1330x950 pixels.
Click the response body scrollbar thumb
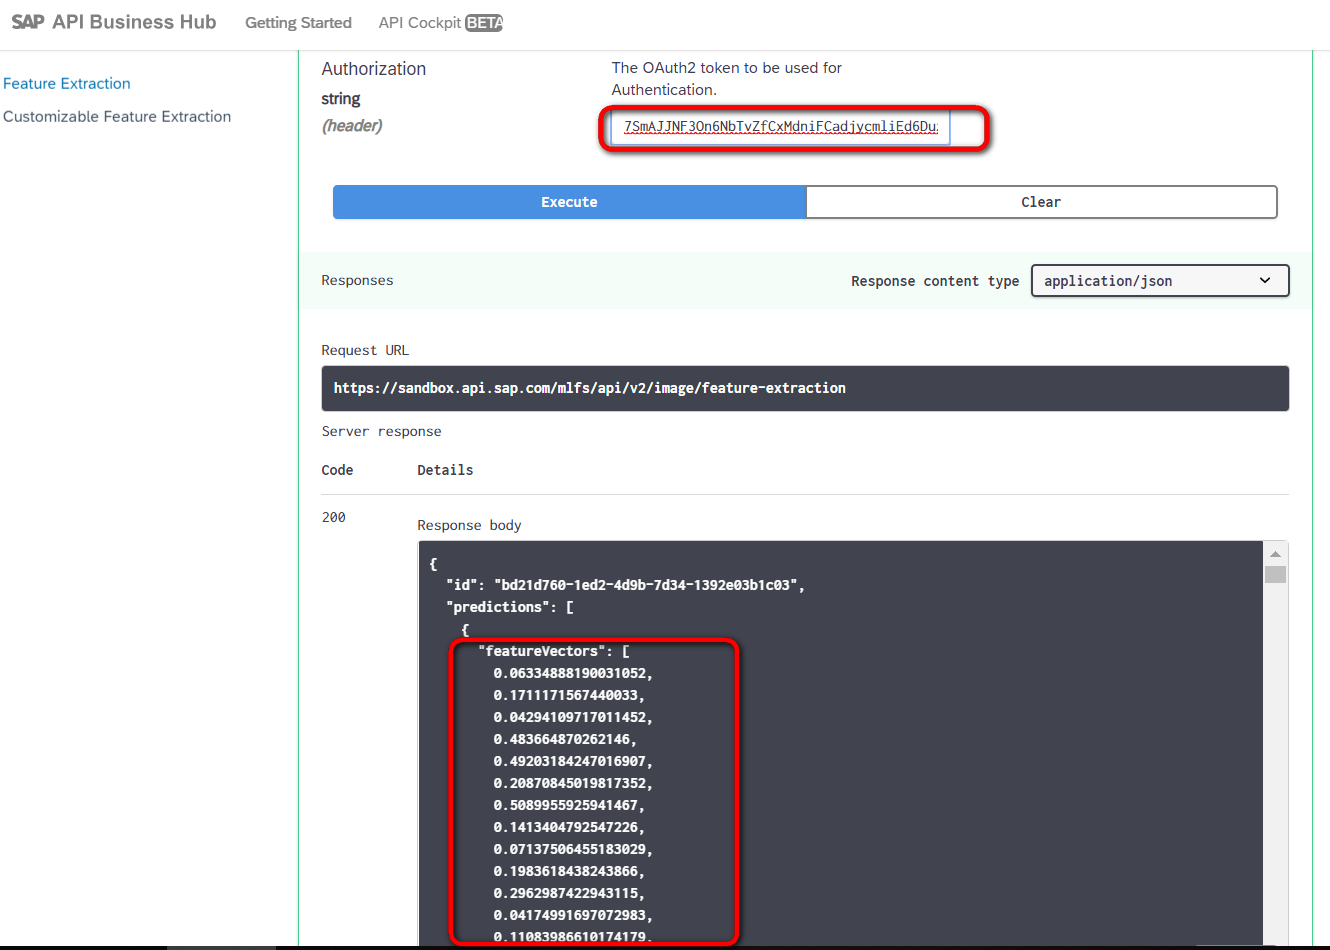(1275, 574)
